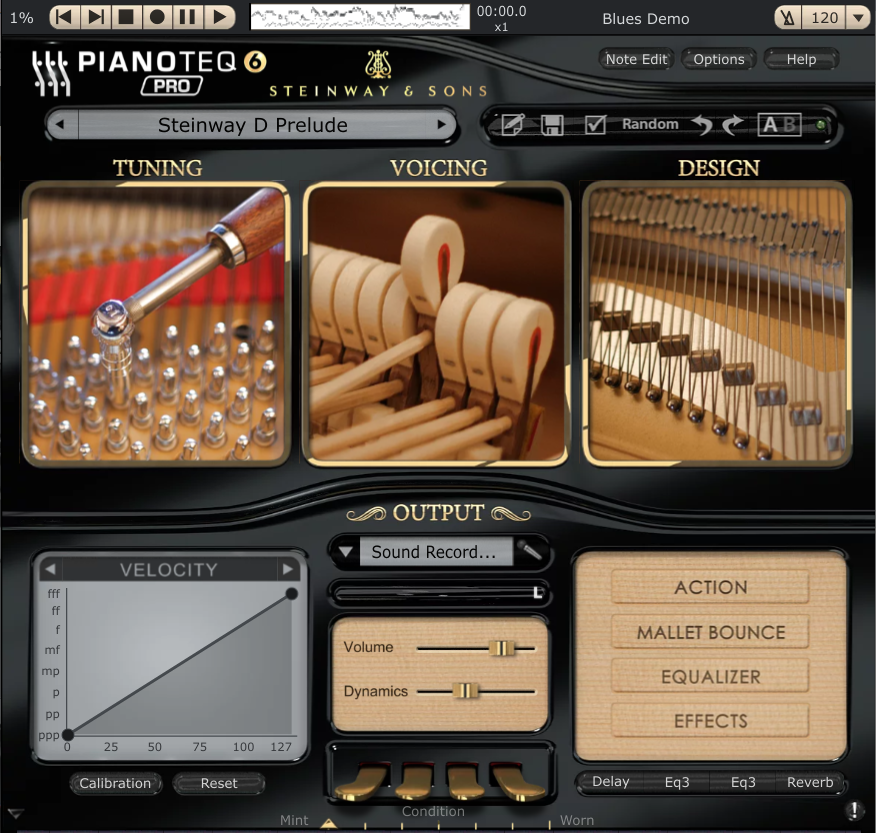
Task: Open the tempo dropdown next to 120
Action: [857, 18]
